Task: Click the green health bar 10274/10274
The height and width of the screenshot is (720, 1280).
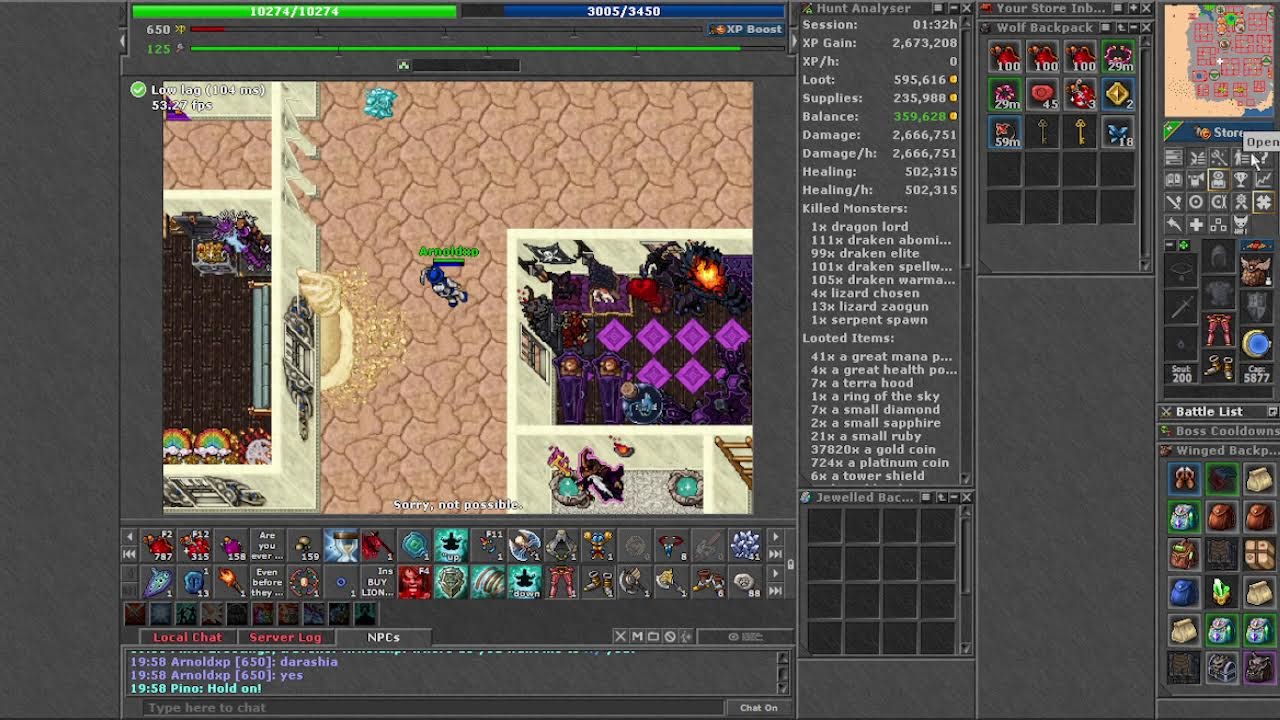Action: pos(294,11)
